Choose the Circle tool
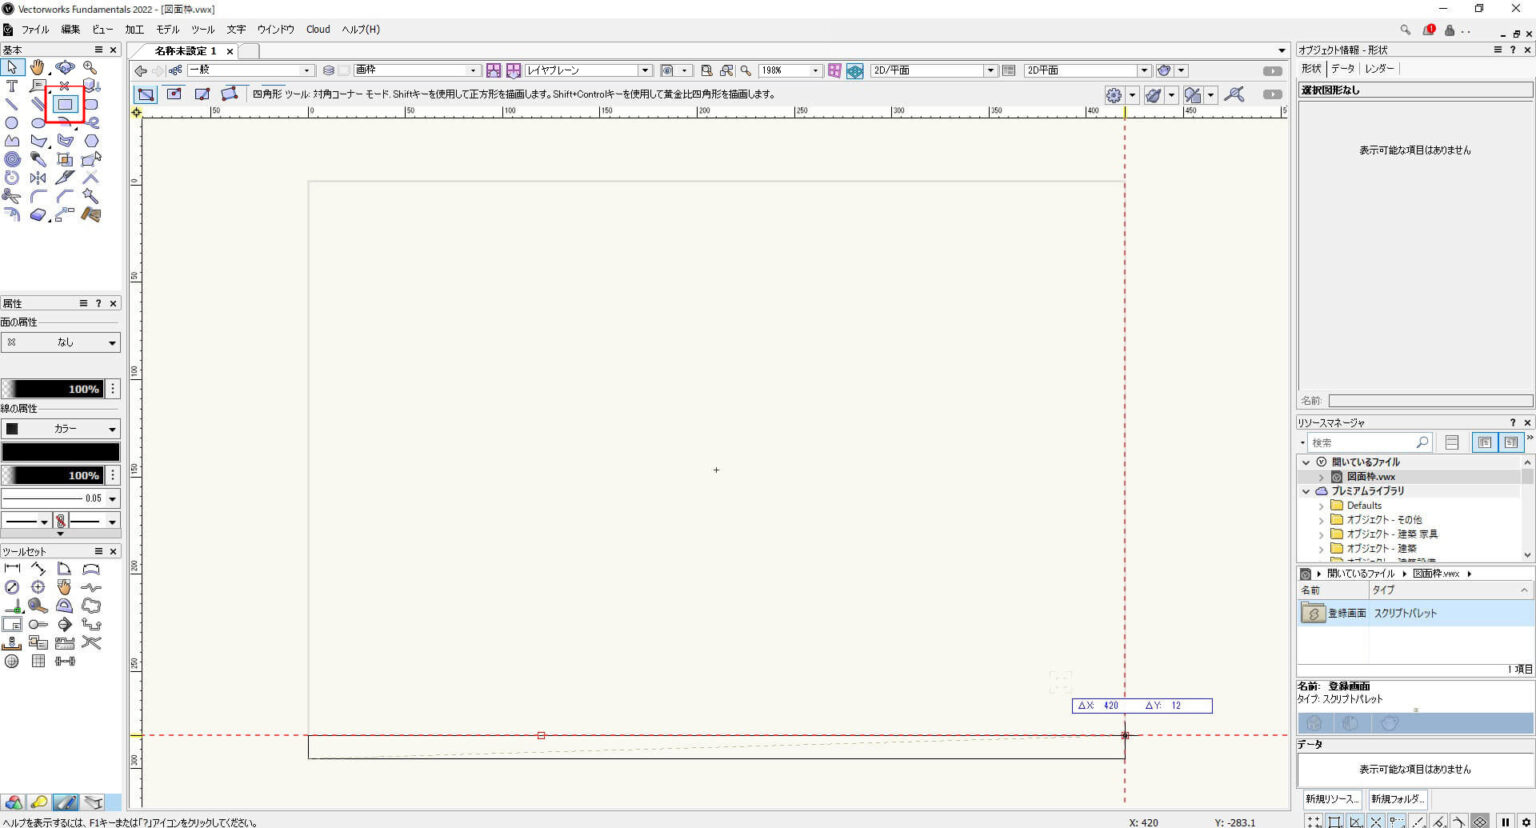The height and width of the screenshot is (828, 1536). [x=12, y=123]
